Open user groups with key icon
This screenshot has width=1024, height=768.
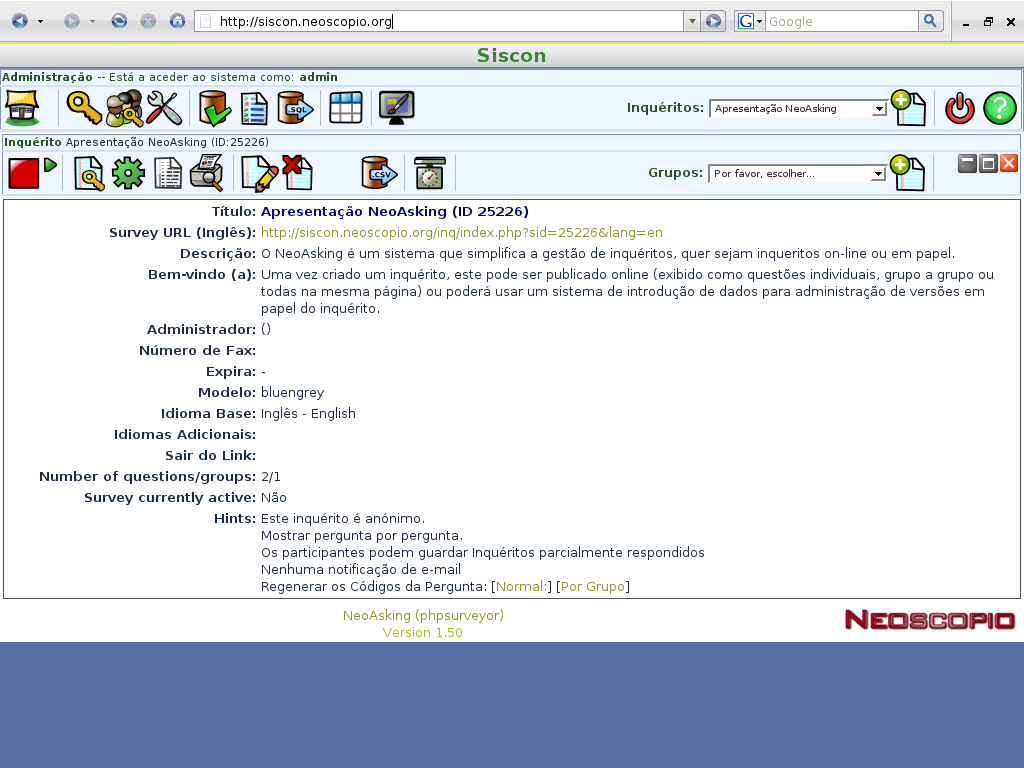(124, 108)
